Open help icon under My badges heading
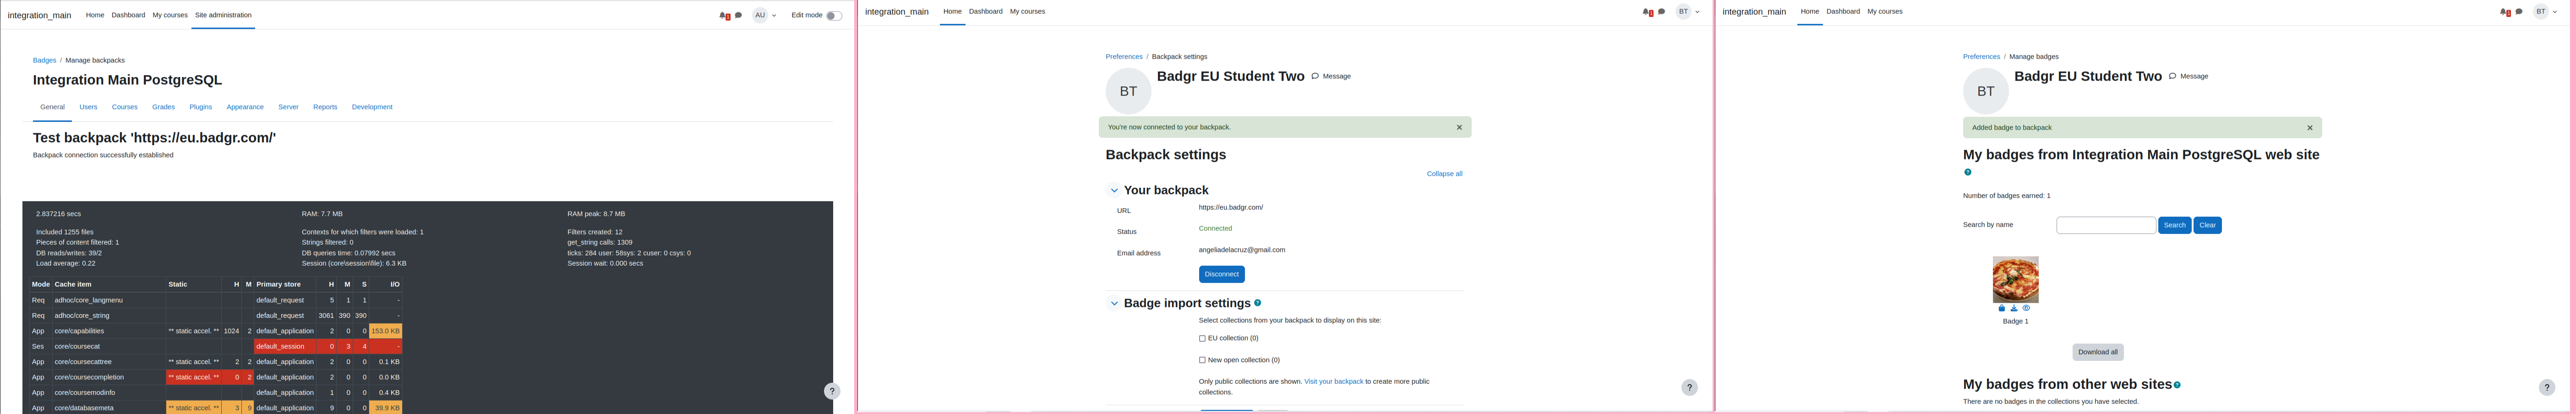The width and height of the screenshot is (2576, 414). pos(1968,172)
